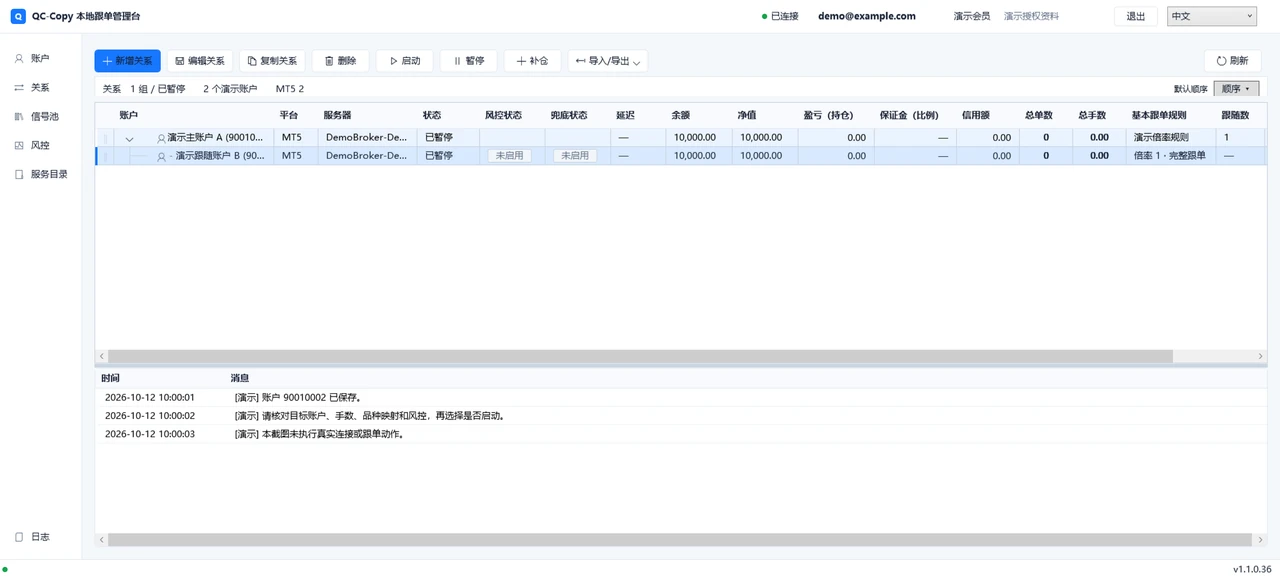The width and height of the screenshot is (1280, 579).
Task: Click the 盈亏 (持仓) column header
Action: (828, 115)
